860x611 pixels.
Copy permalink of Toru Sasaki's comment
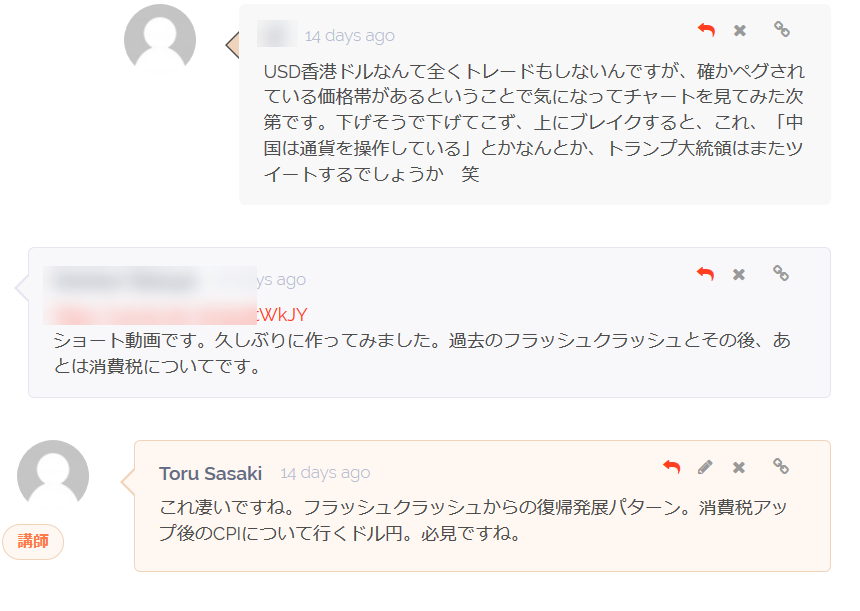click(x=781, y=466)
